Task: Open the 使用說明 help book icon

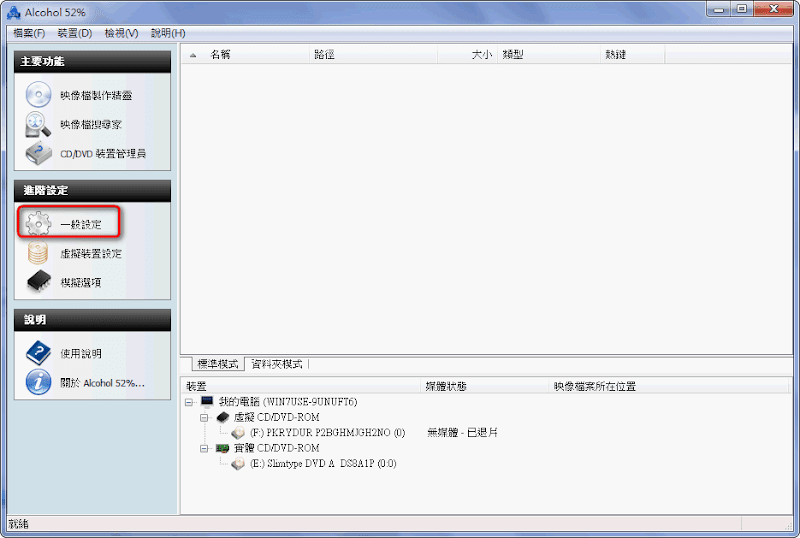Action: [38, 353]
